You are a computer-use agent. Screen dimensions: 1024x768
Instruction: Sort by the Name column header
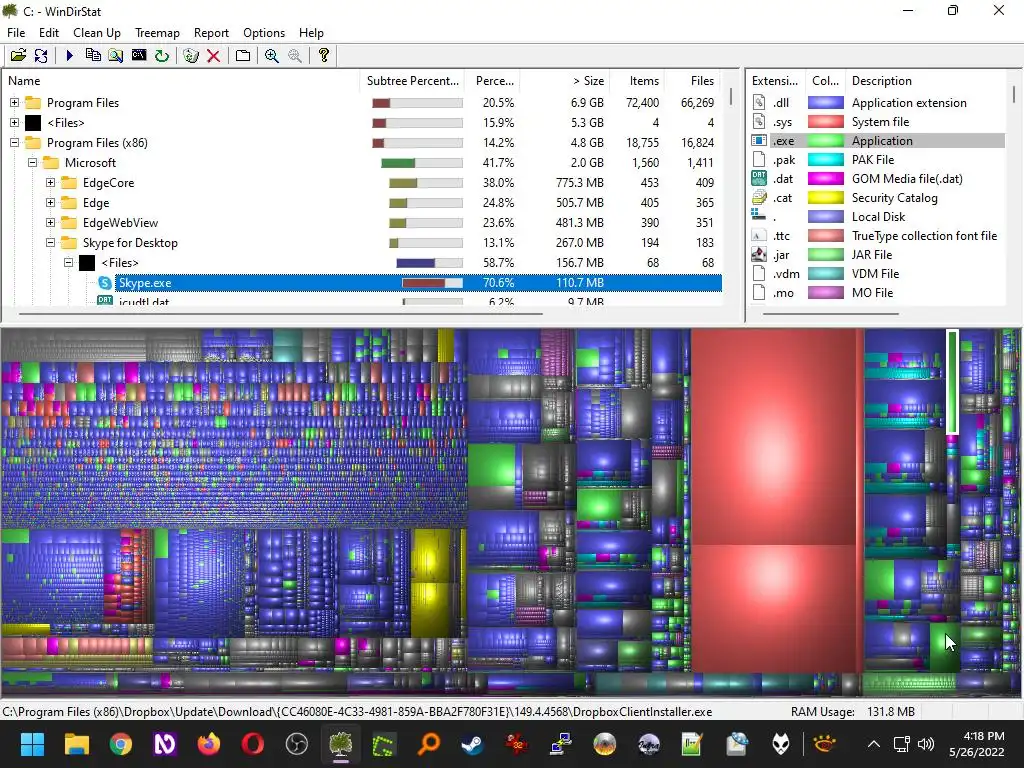(x=181, y=81)
